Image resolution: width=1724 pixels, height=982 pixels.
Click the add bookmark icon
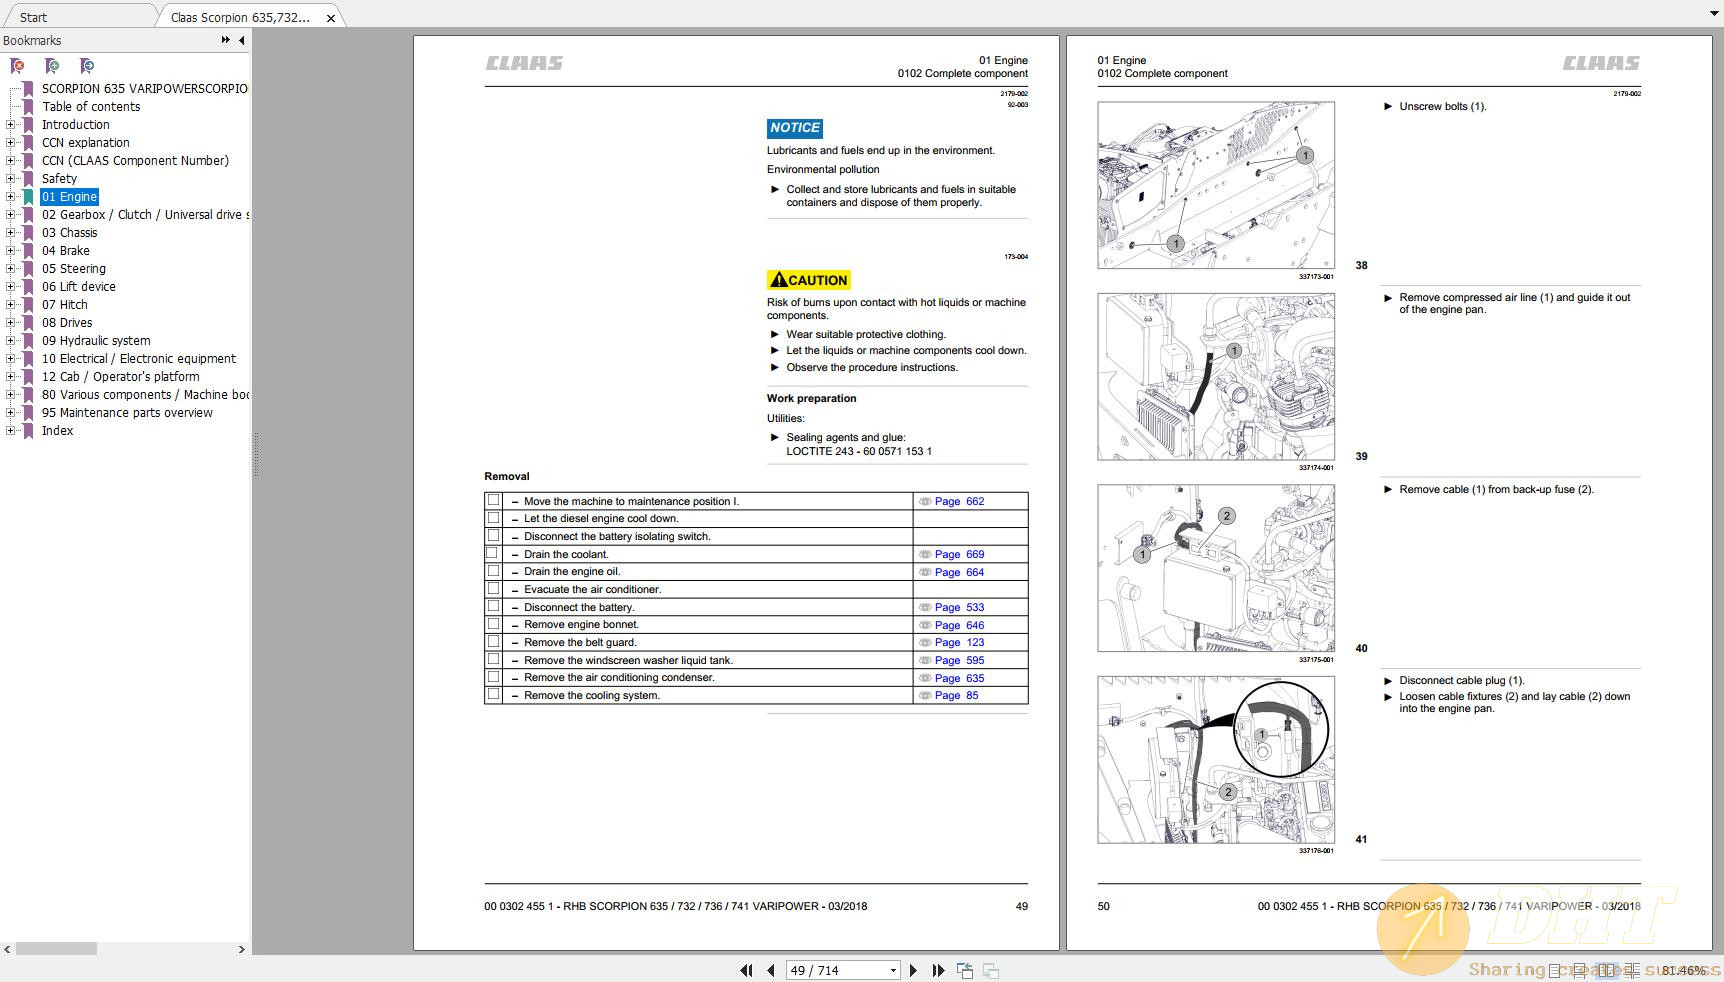[x=52, y=66]
